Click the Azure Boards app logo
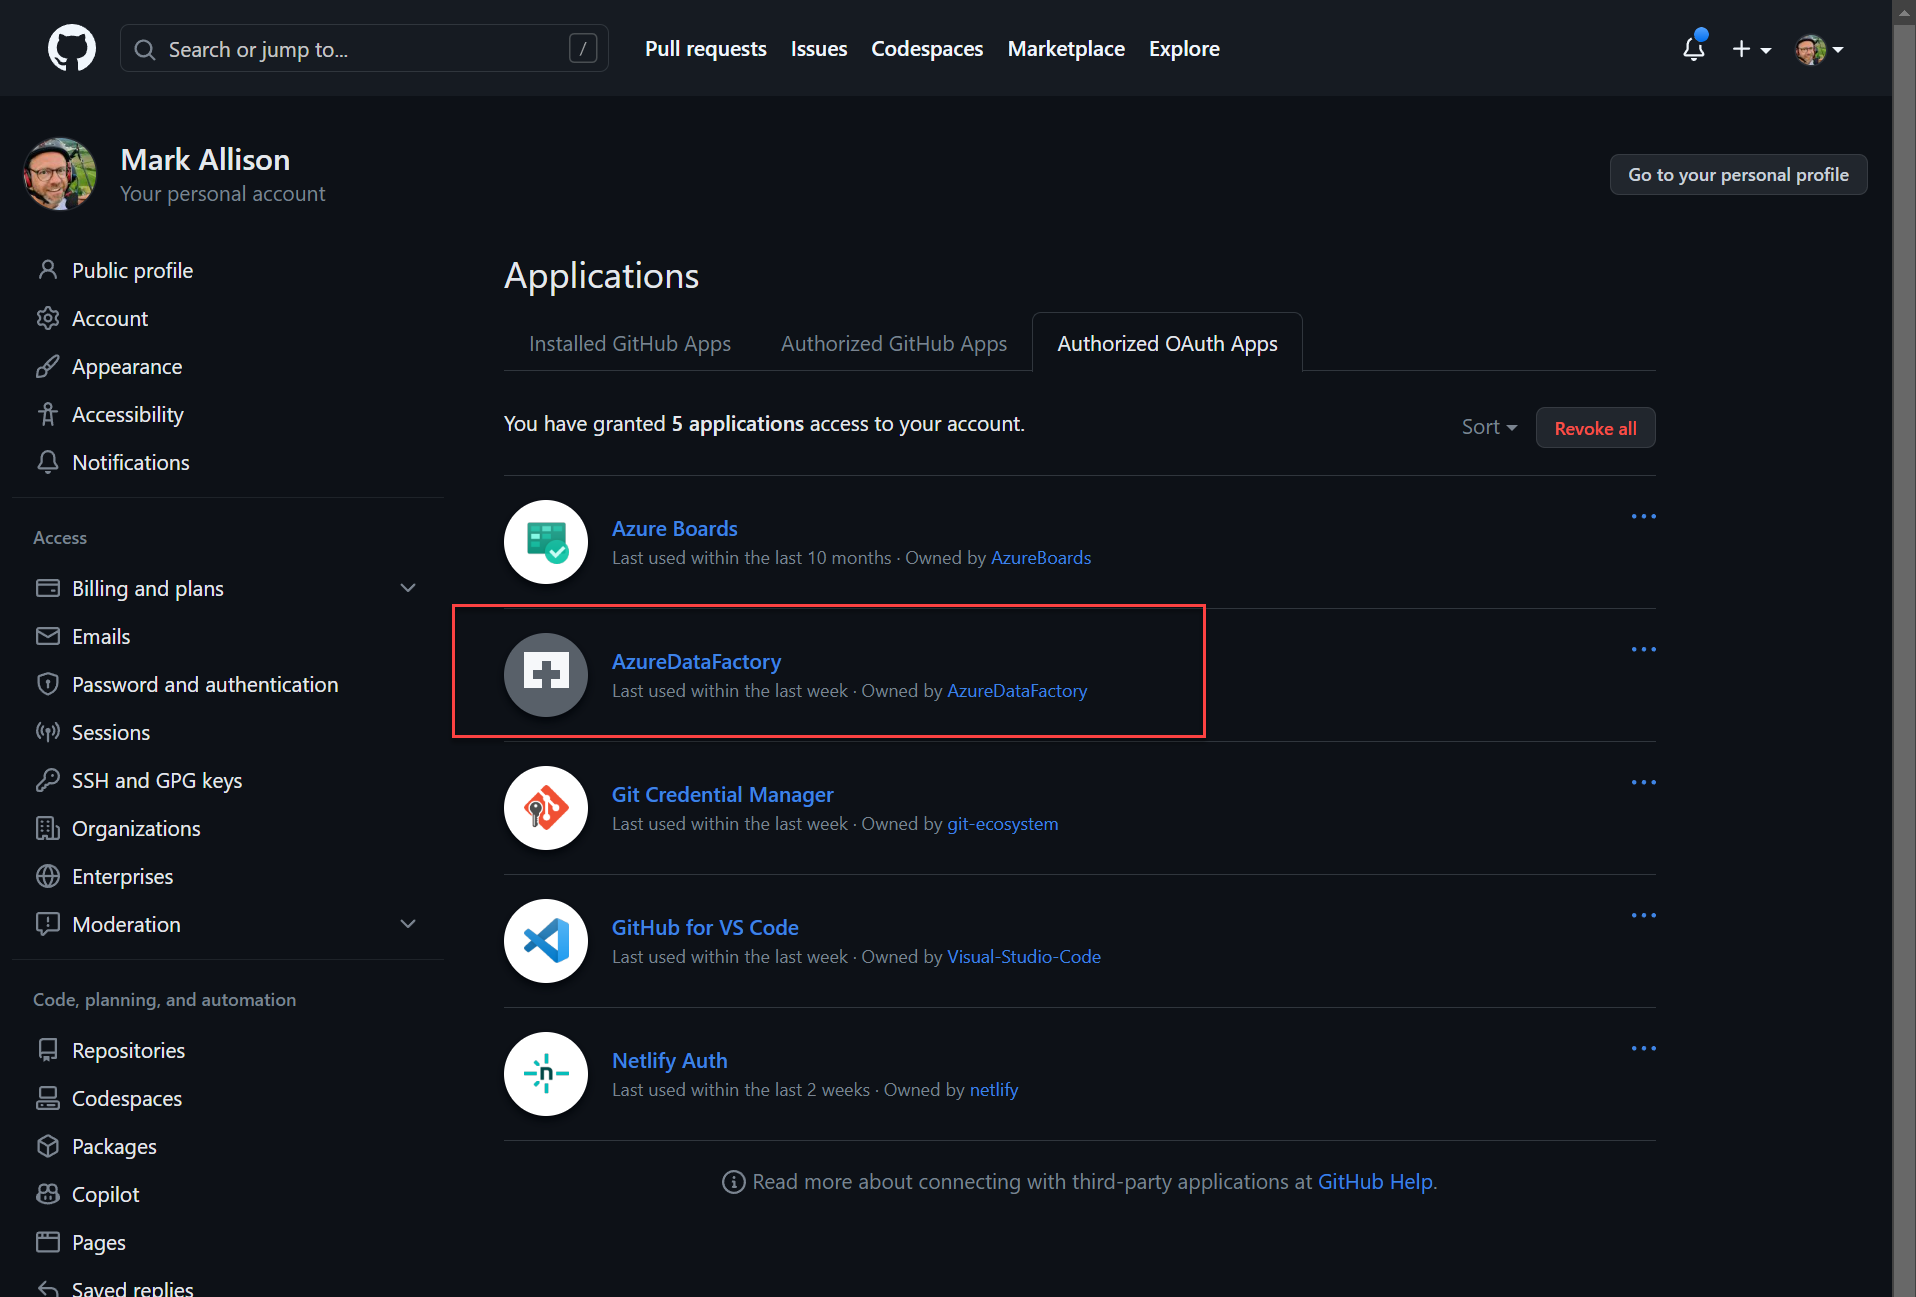 (x=546, y=542)
